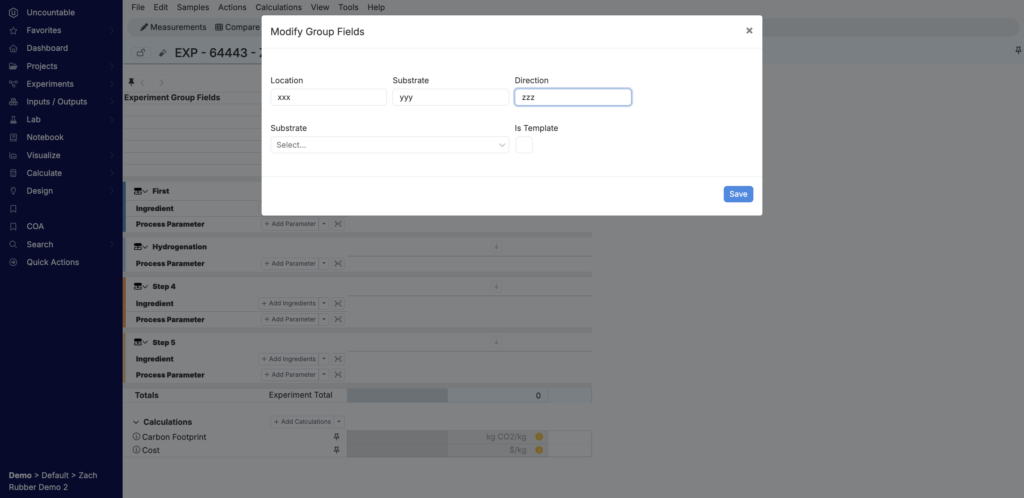
Task: Expand the Favorites submenu chevron
Action: pyautogui.click(x=112, y=31)
